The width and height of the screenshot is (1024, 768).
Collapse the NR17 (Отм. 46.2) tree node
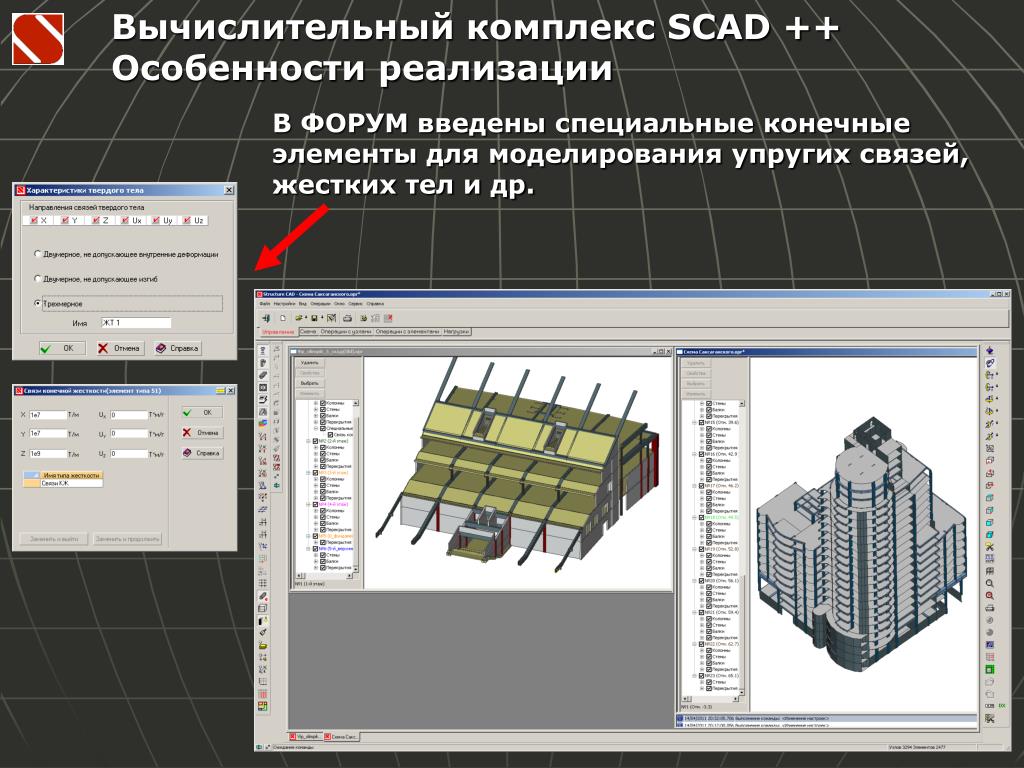tap(696, 486)
